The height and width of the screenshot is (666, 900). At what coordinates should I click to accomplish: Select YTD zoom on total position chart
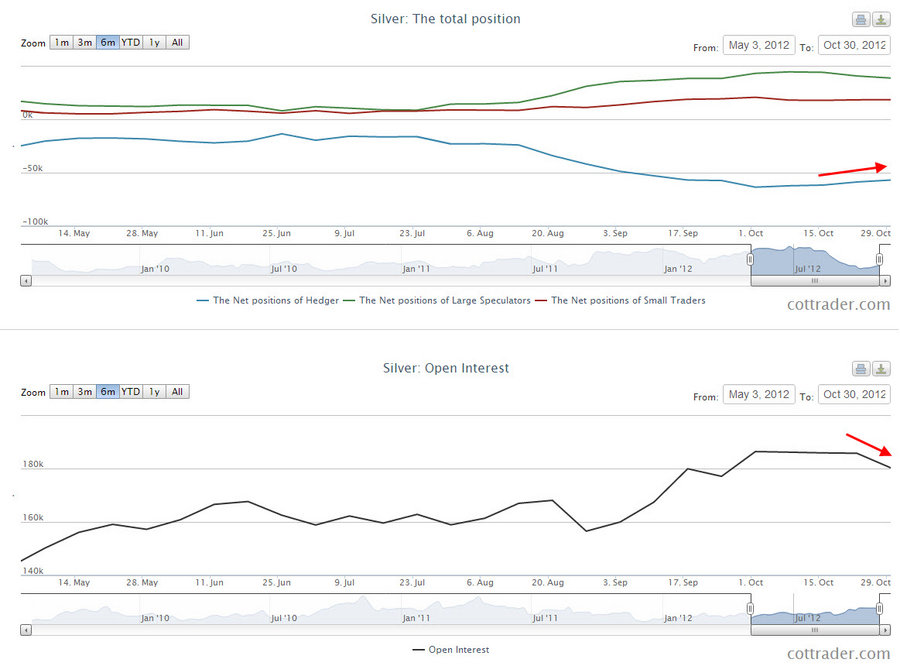[x=131, y=42]
